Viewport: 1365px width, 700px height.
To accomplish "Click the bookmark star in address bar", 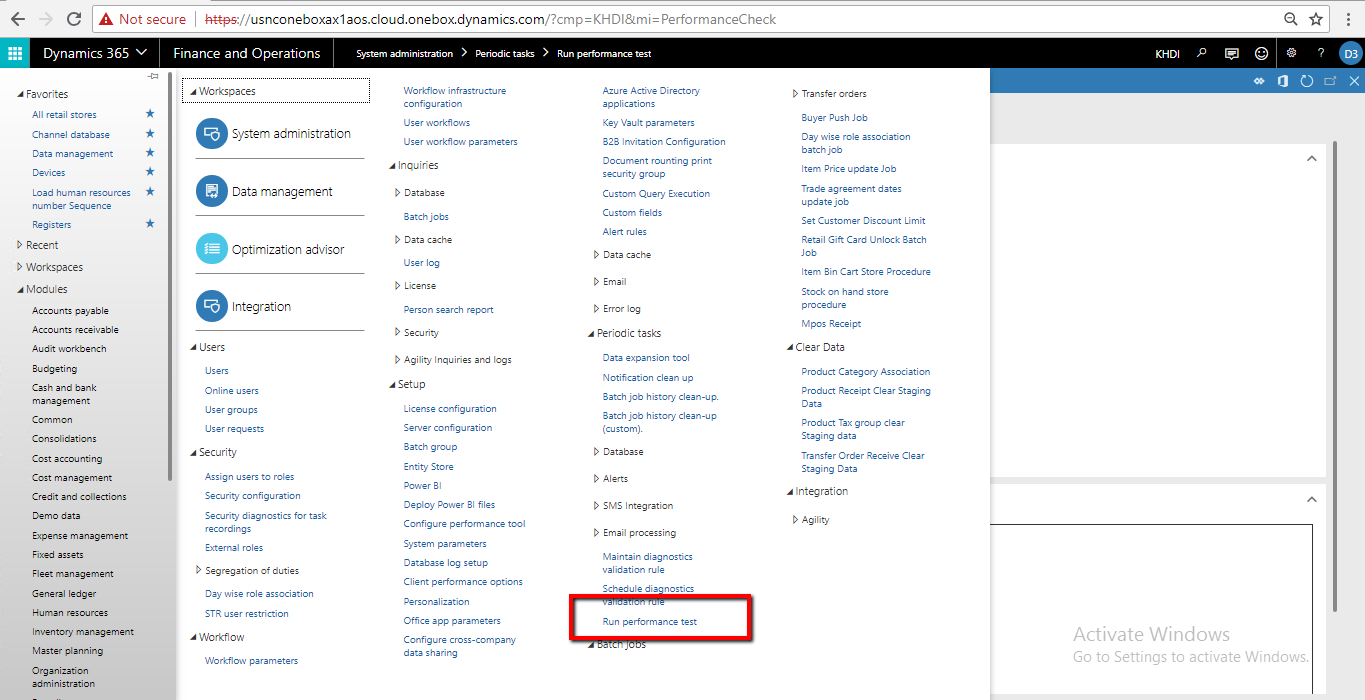I will [x=1316, y=19].
